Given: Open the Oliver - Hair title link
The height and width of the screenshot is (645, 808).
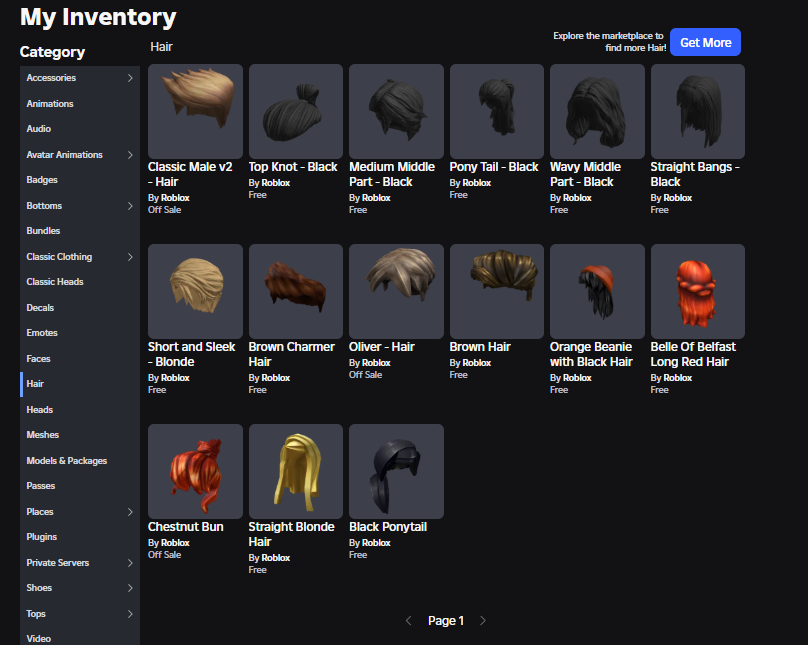Looking at the screenshot, I should point(382,347).
